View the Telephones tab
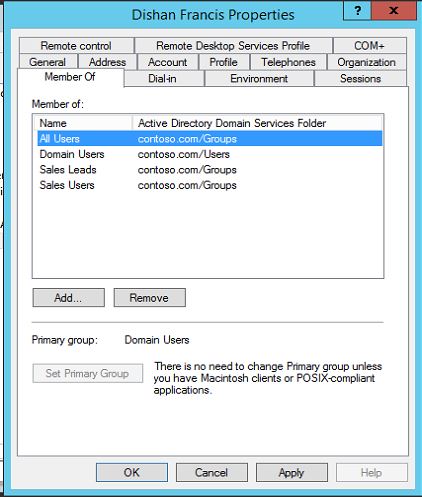The height and width of the screenshot is (497, 422). click(288, 62)
